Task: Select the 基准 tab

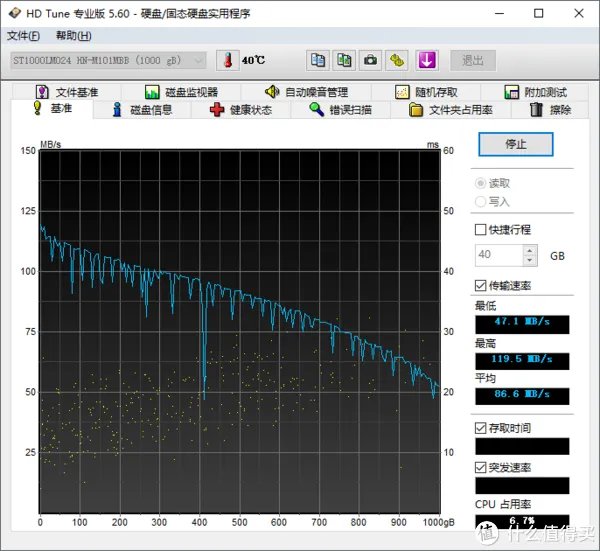Action: click(x=52, y=109)
